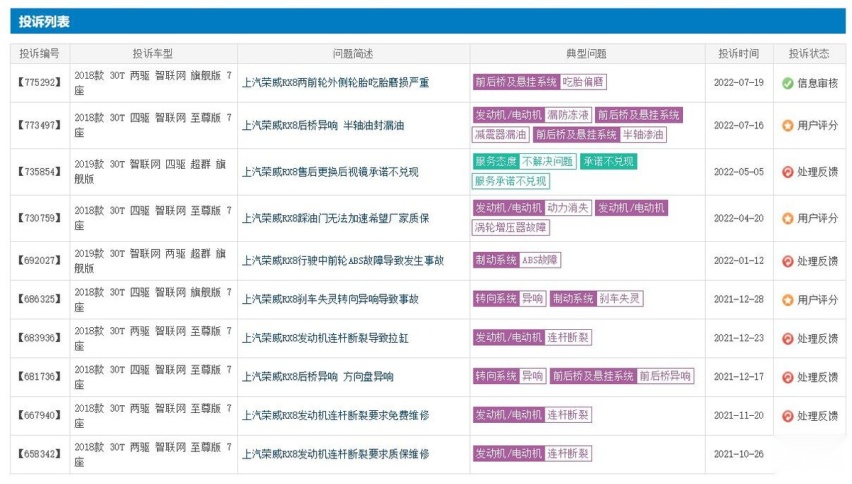Click the 不解决问题 tag
Image resolution: width=852 pixels, height=484 pixels.
click(x=548, y=162)
